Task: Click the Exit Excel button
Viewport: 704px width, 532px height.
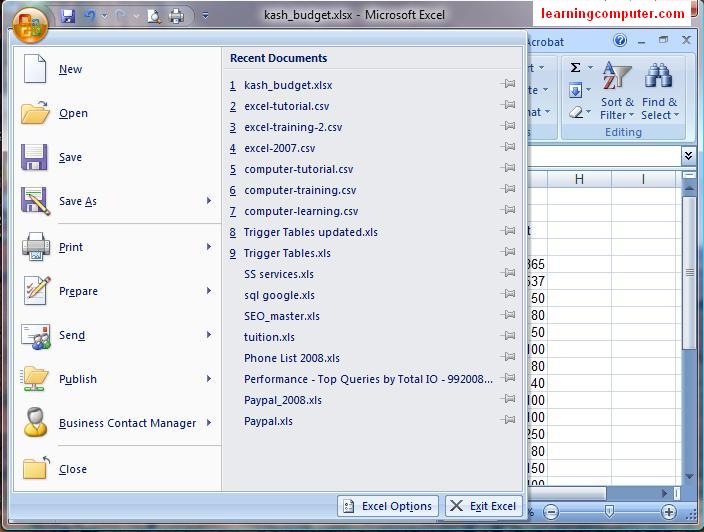Action: pos(484,506)
